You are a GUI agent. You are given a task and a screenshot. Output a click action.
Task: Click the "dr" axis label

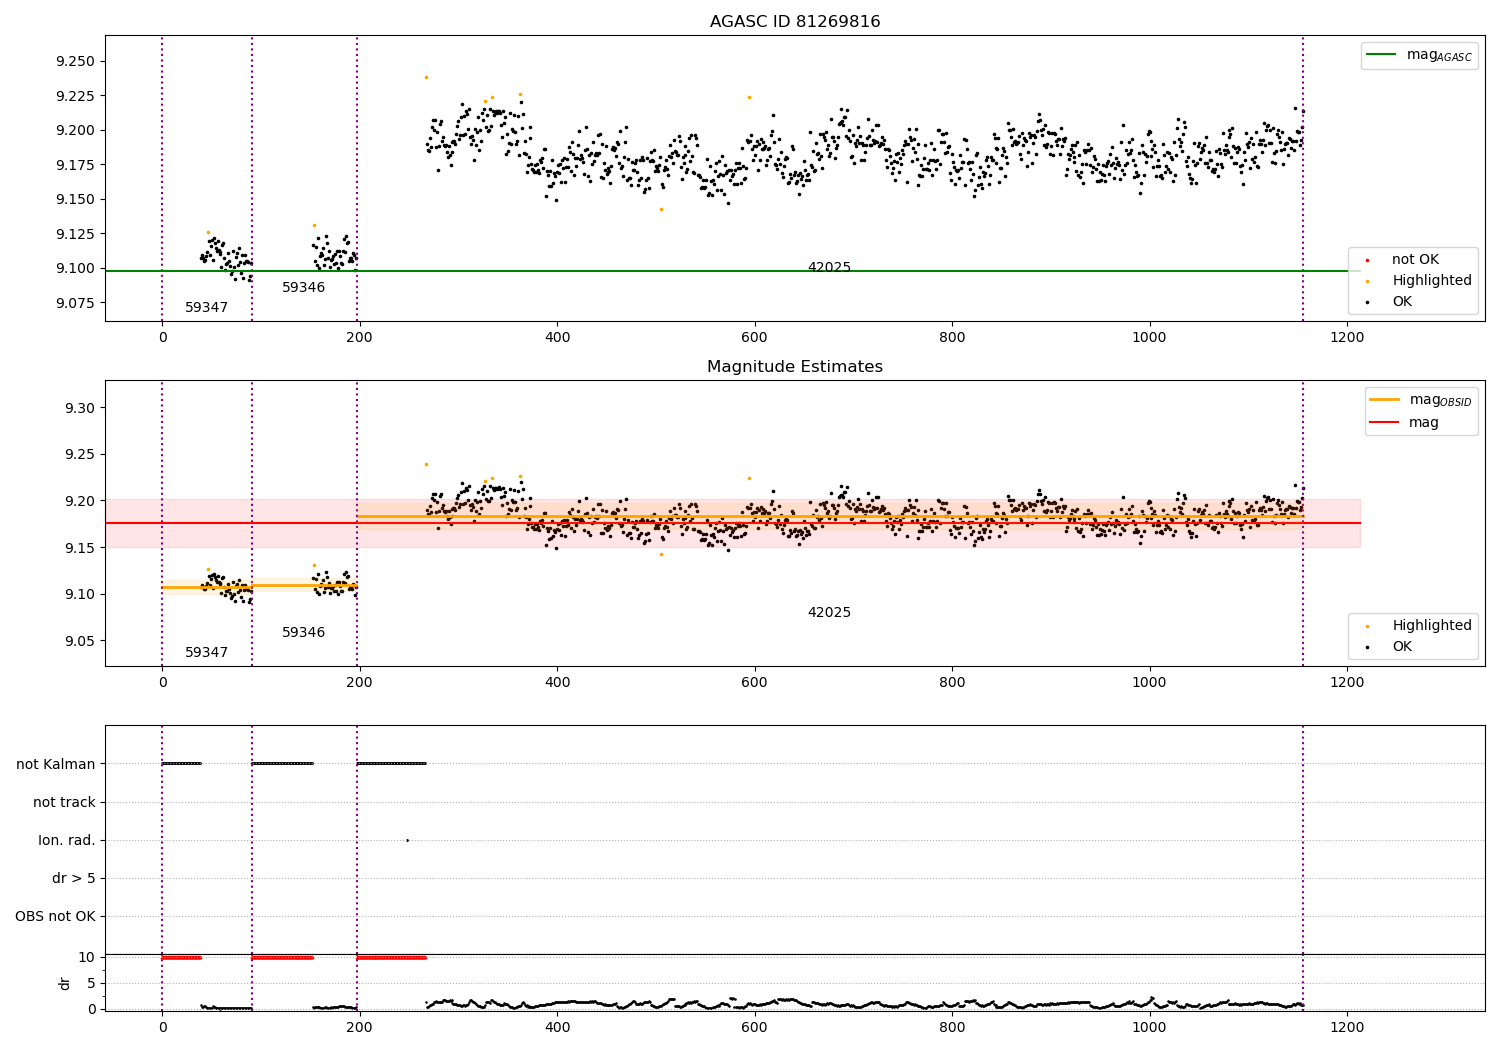(x=65, y=983)
